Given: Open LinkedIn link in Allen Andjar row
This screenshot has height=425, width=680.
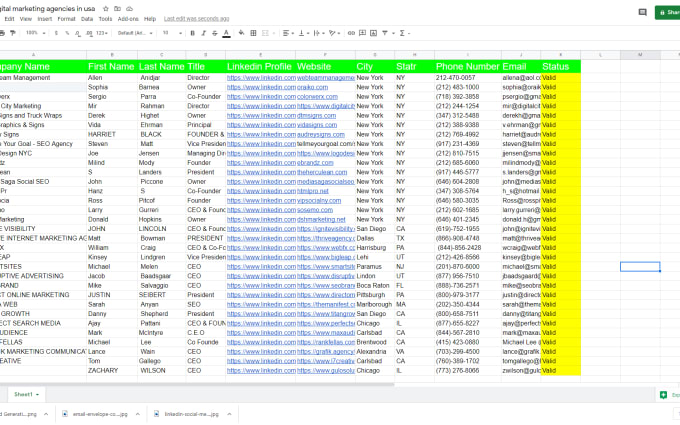Looking at the screenshot, I should tap(261, 78).
